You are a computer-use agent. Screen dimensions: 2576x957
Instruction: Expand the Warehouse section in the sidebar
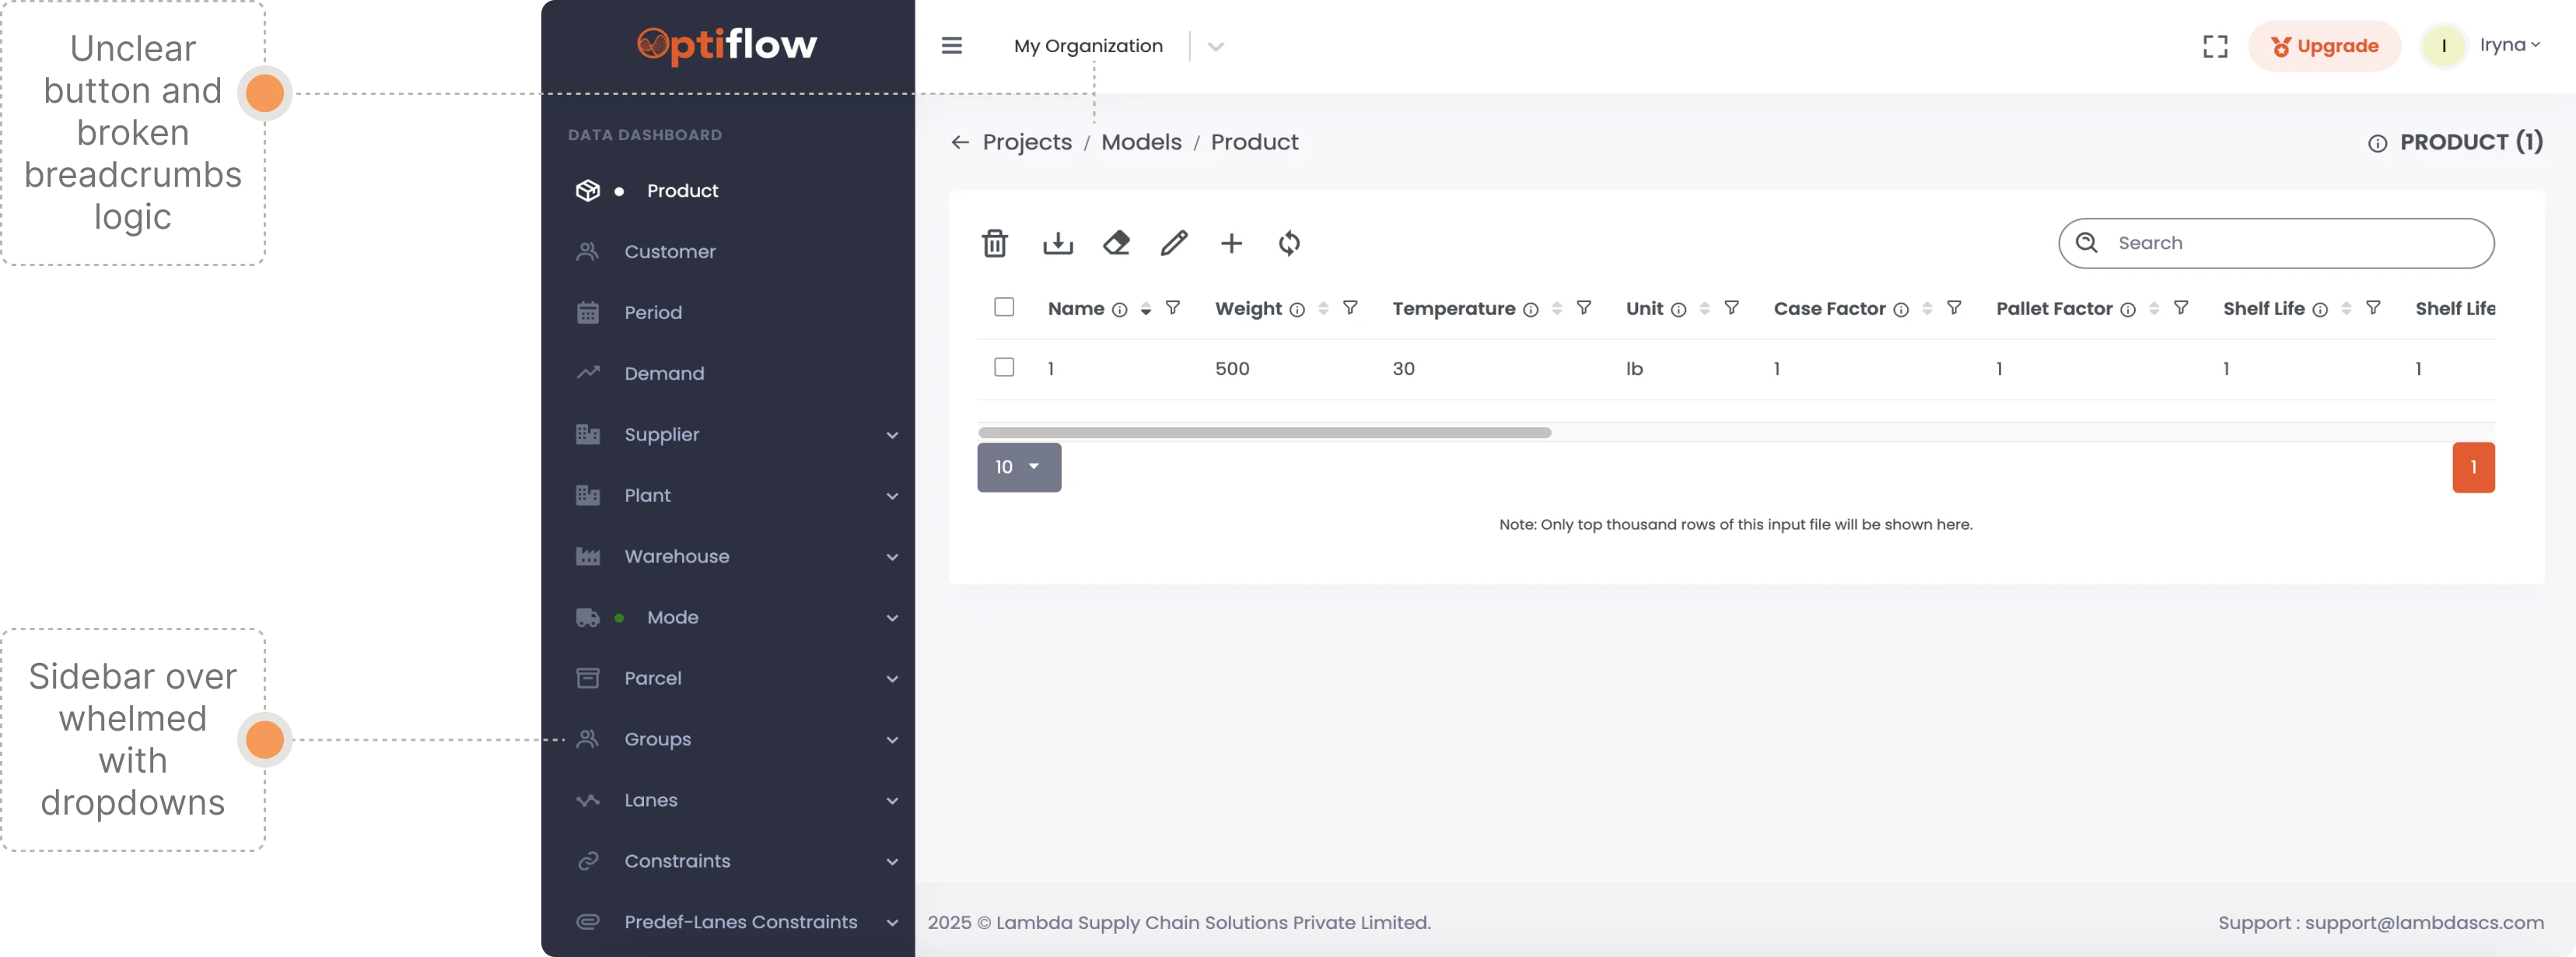pos(891,557)
